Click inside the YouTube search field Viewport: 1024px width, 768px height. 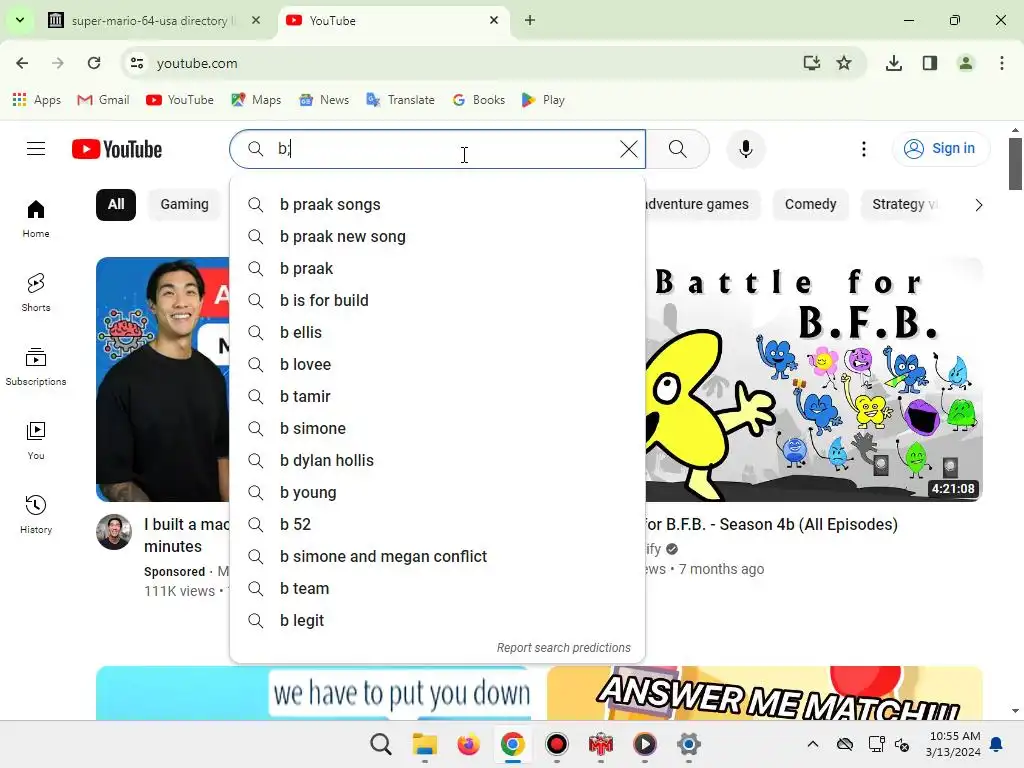point(438,149)
